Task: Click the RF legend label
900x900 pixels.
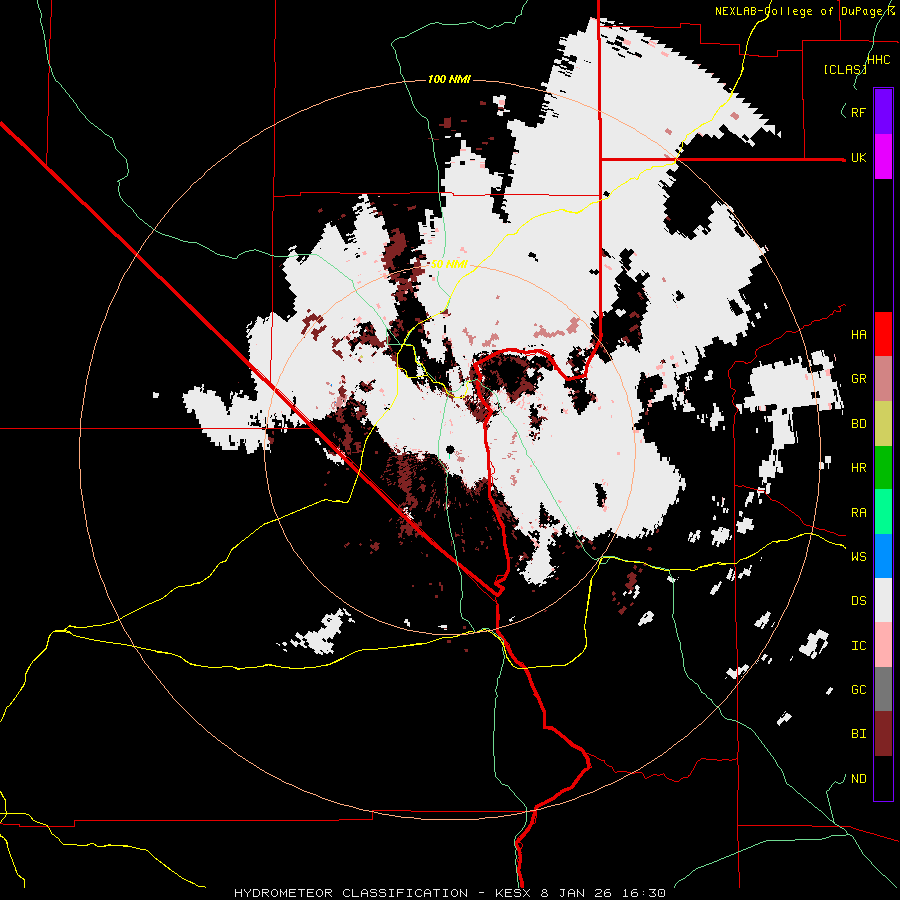Action: pyautogui.click(x=858, y=112)
